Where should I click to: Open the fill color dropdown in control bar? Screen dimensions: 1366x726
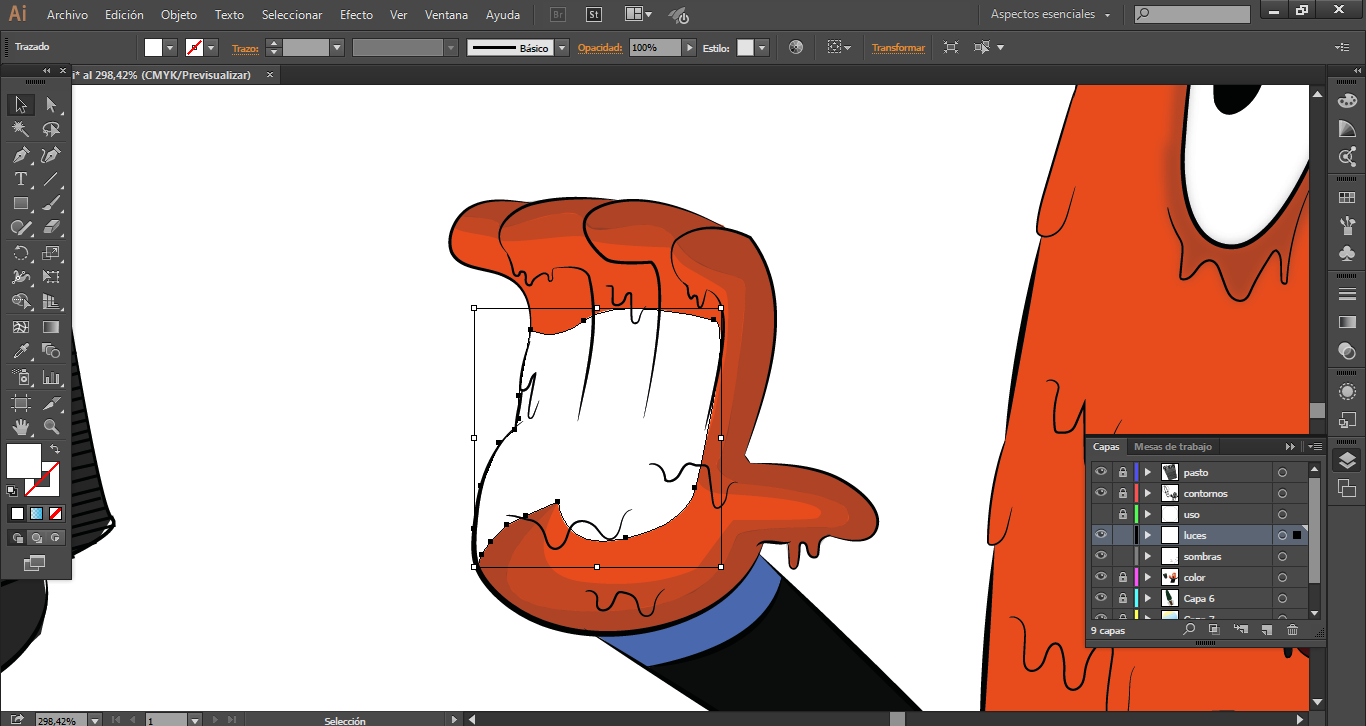(170, 48)
